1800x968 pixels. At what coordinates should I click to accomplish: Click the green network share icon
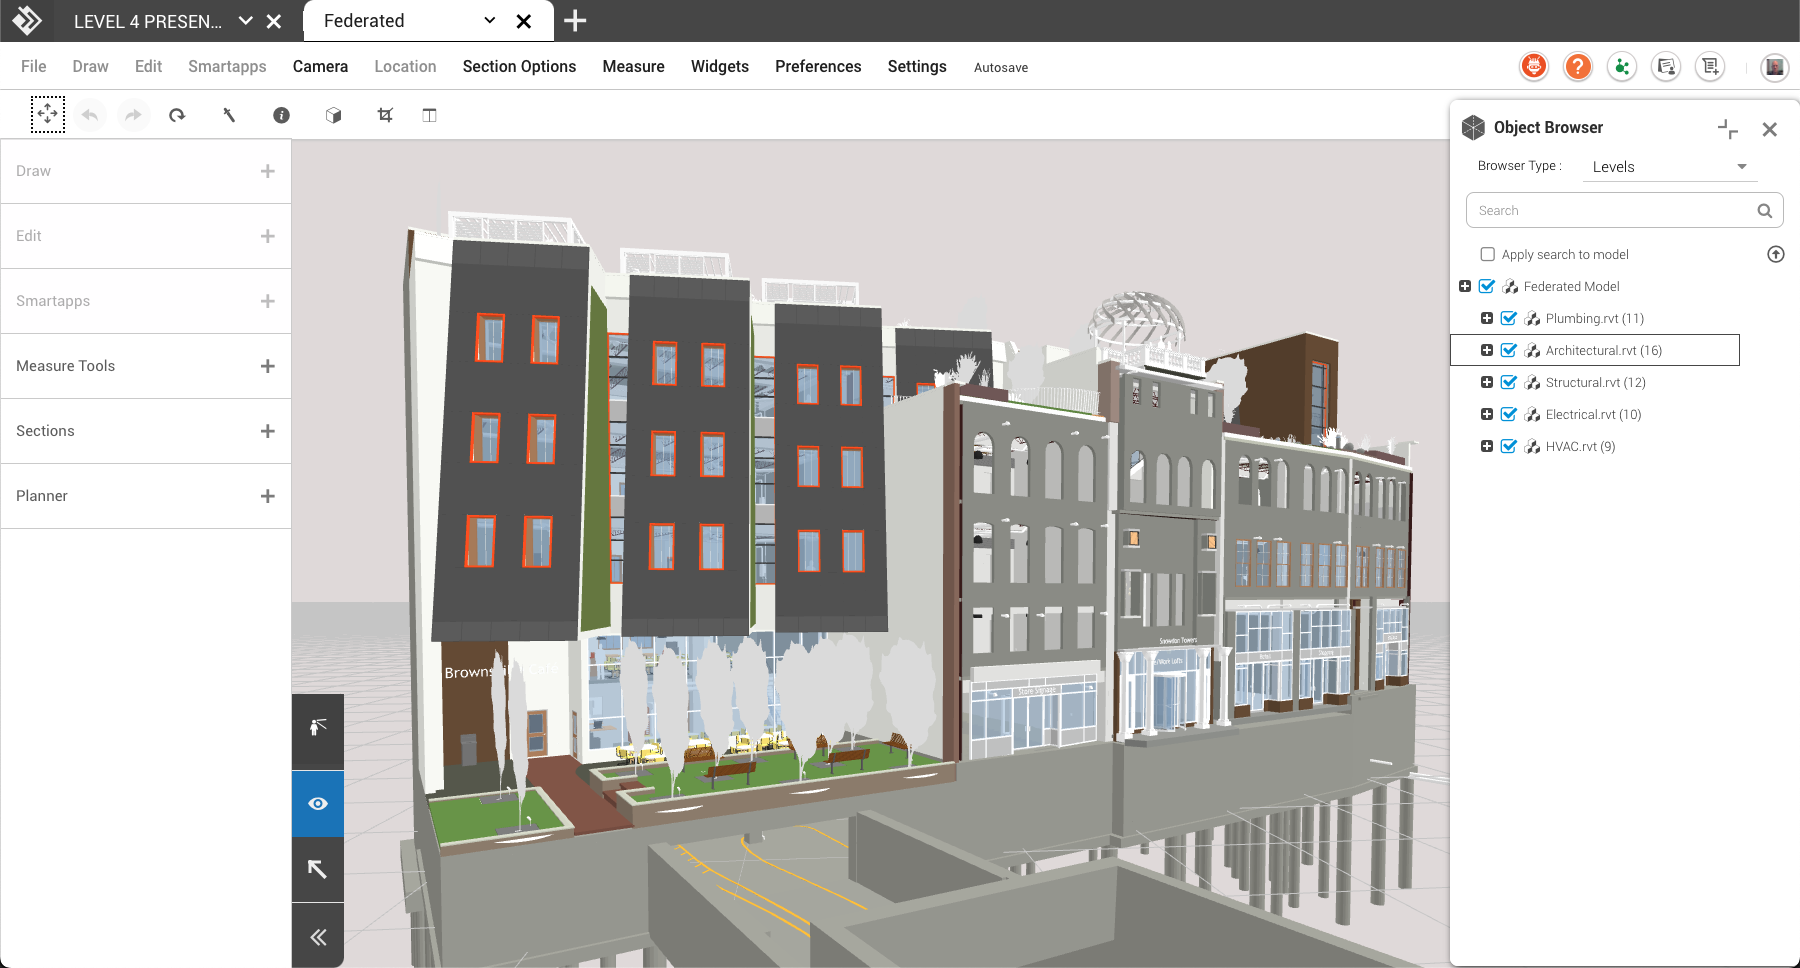click(x=1621, y=67)
